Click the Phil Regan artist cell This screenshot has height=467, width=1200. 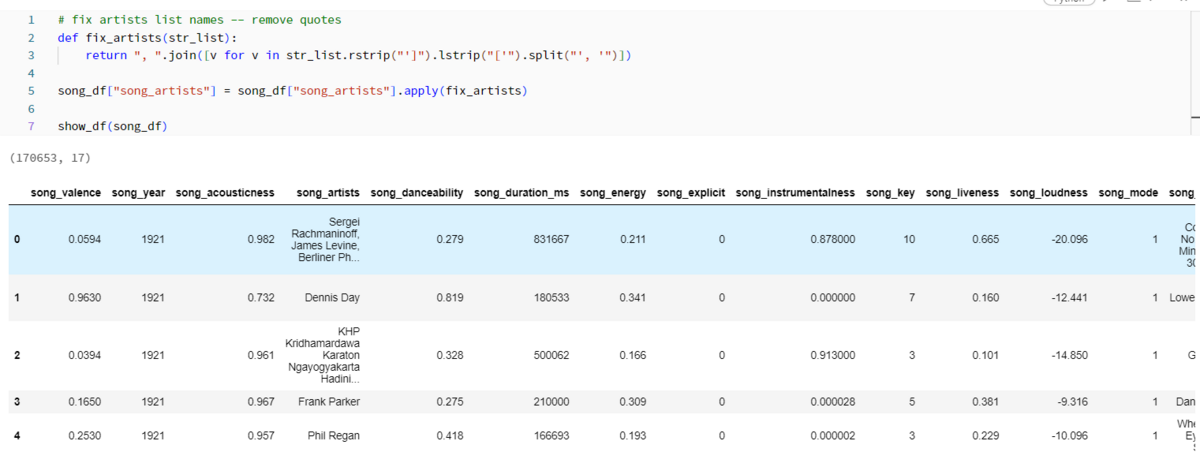pos(334,436)
